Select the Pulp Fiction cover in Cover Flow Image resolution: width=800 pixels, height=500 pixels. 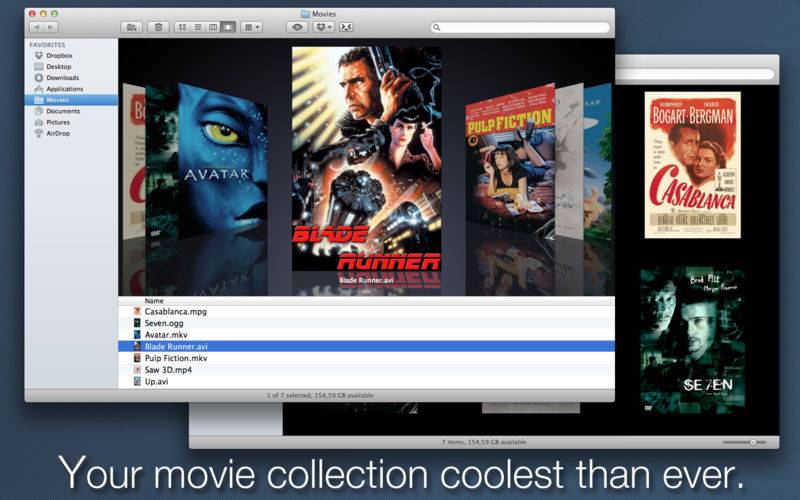[510, 161]
